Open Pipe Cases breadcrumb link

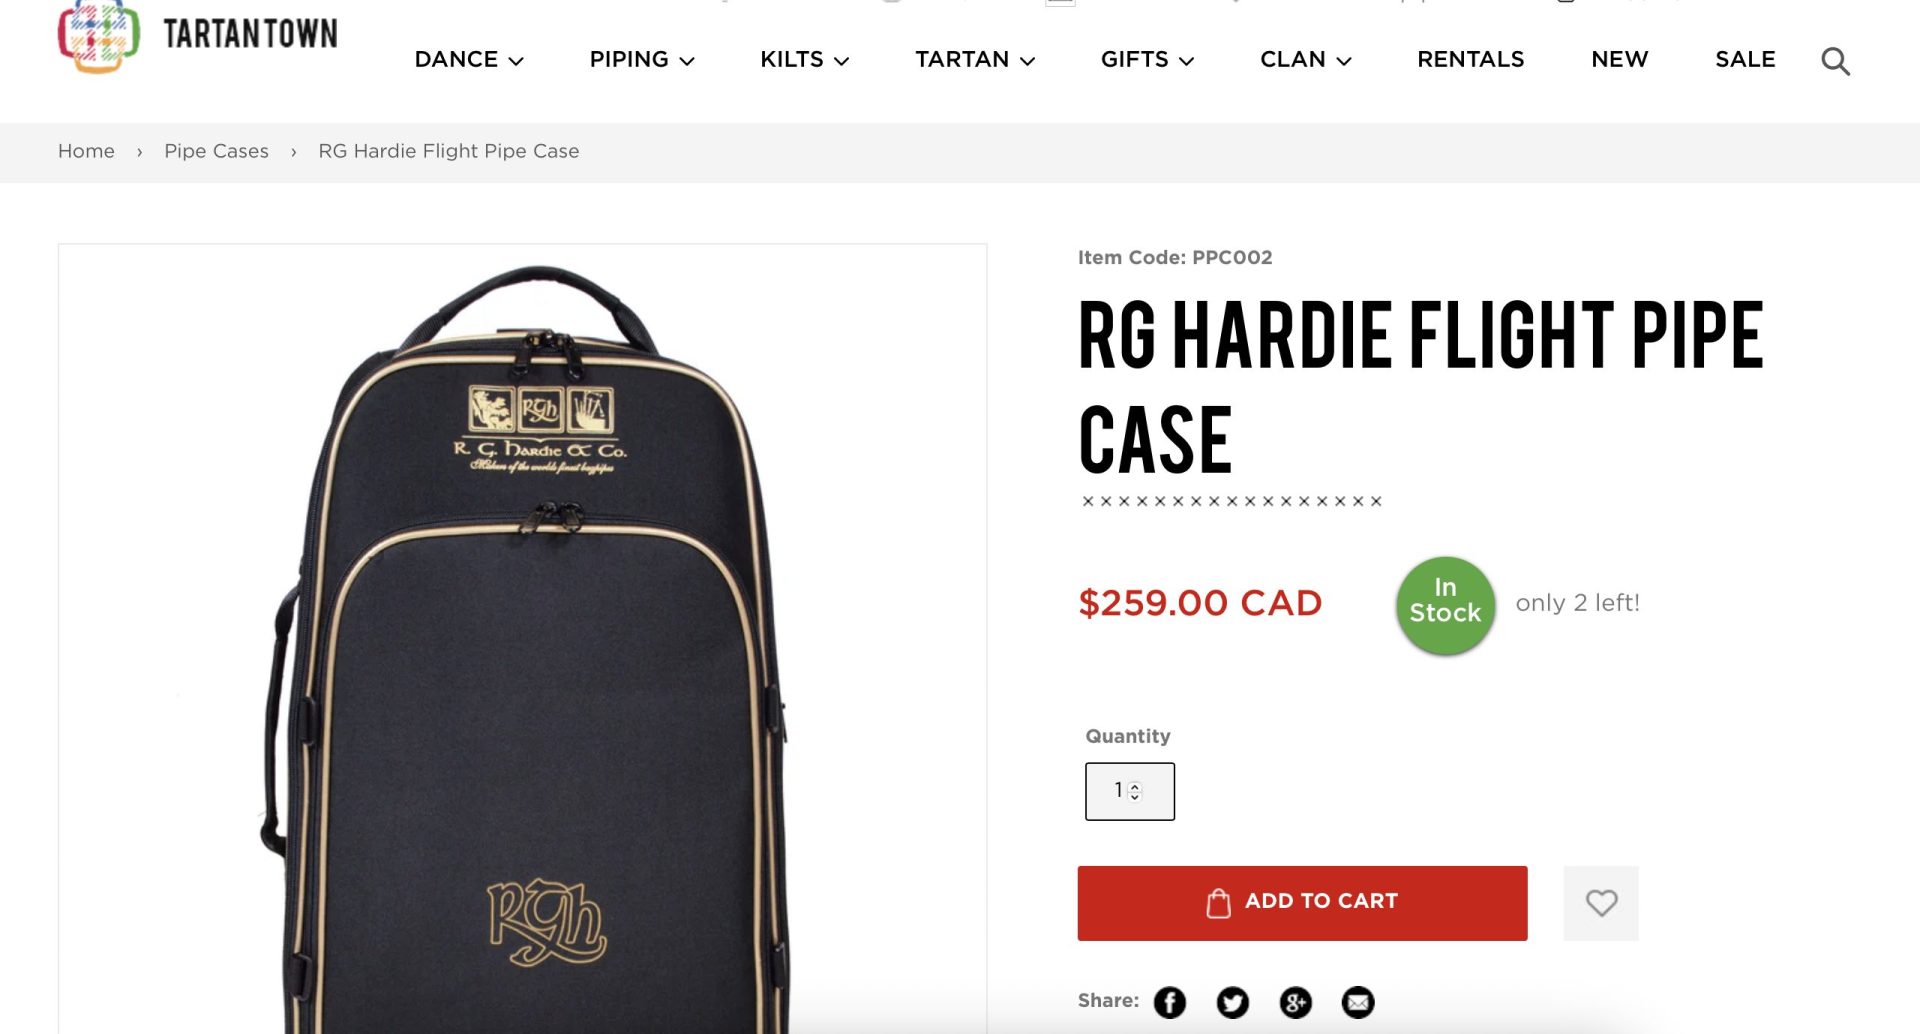click(216, 151)
